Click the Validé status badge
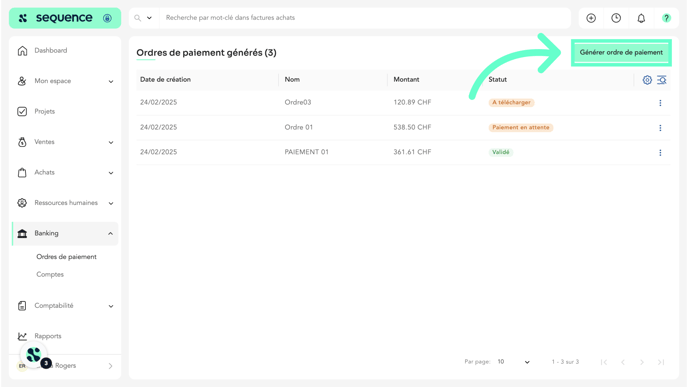The image size is (688, 387). click(501, 152)
